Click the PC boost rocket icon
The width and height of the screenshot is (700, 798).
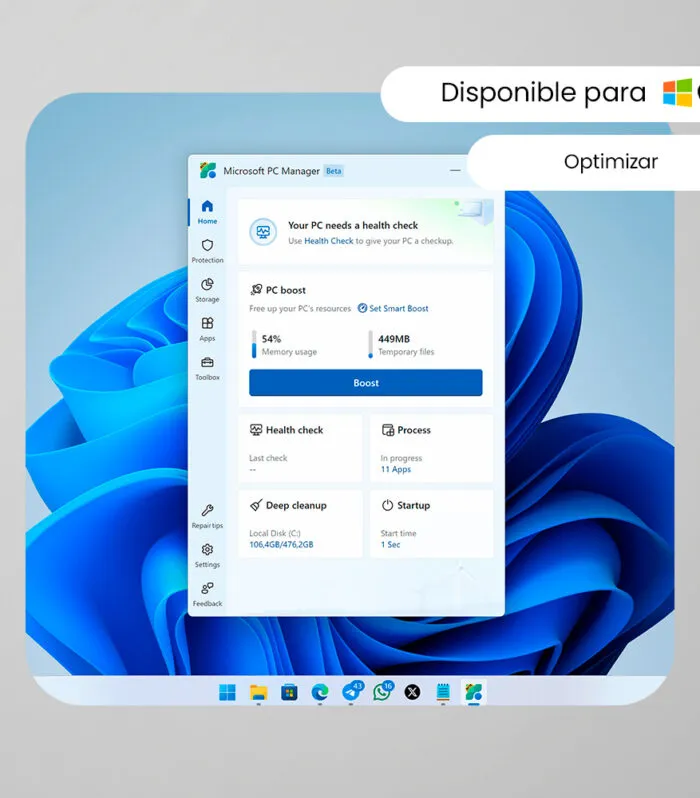tap(256, 290)
